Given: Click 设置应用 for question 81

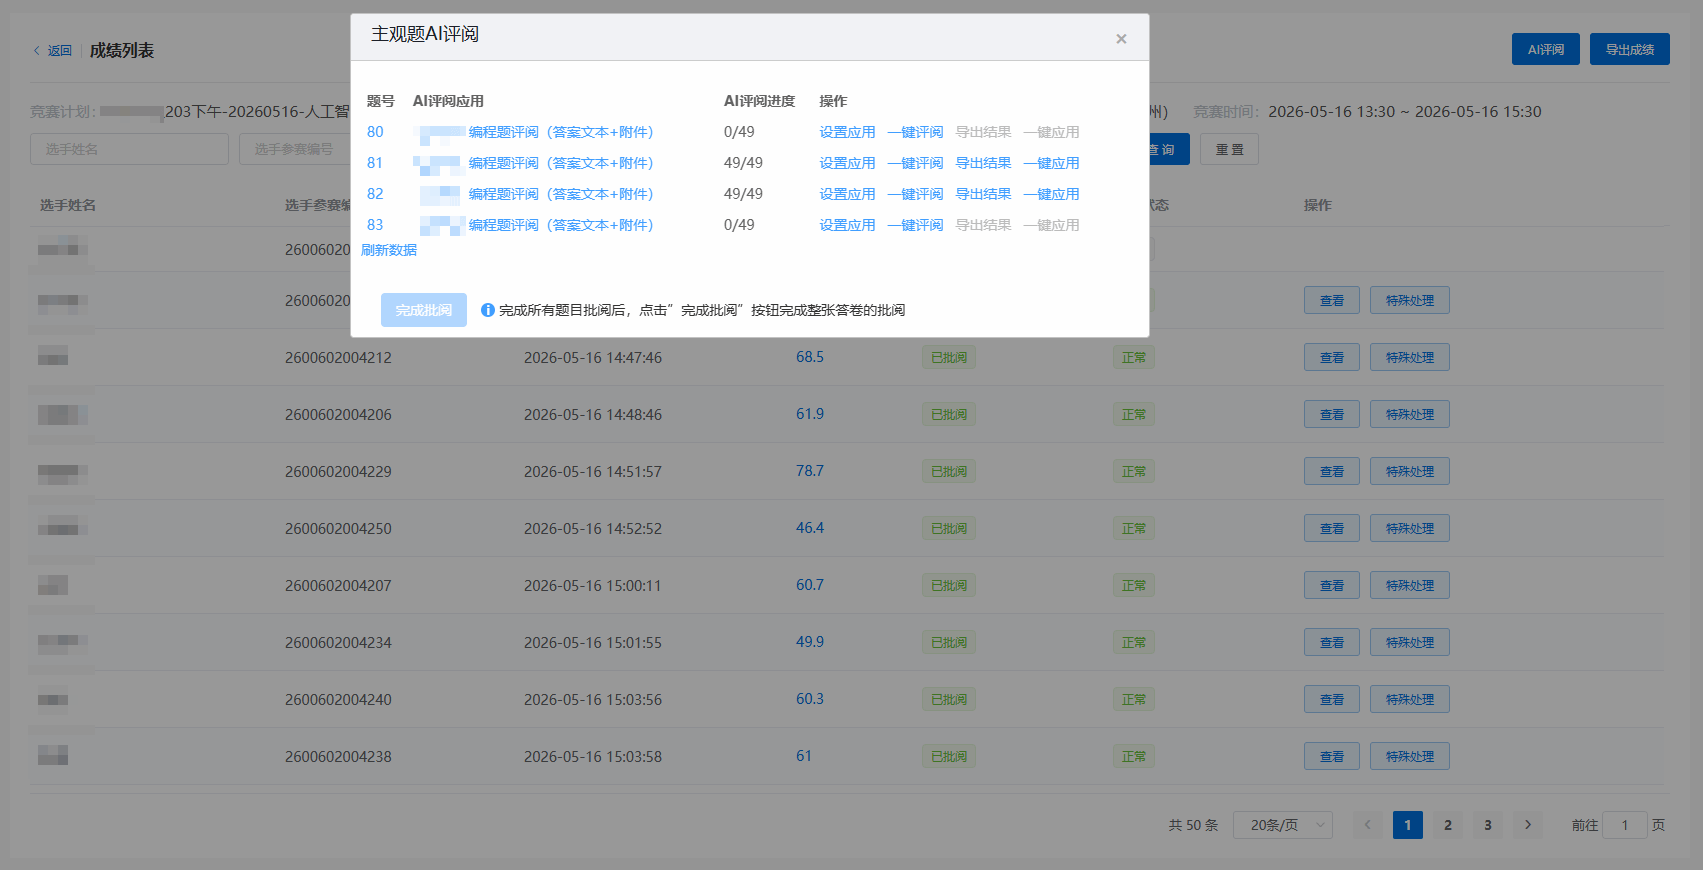Looking at the screenshot, I should click(x=847, y=163).
